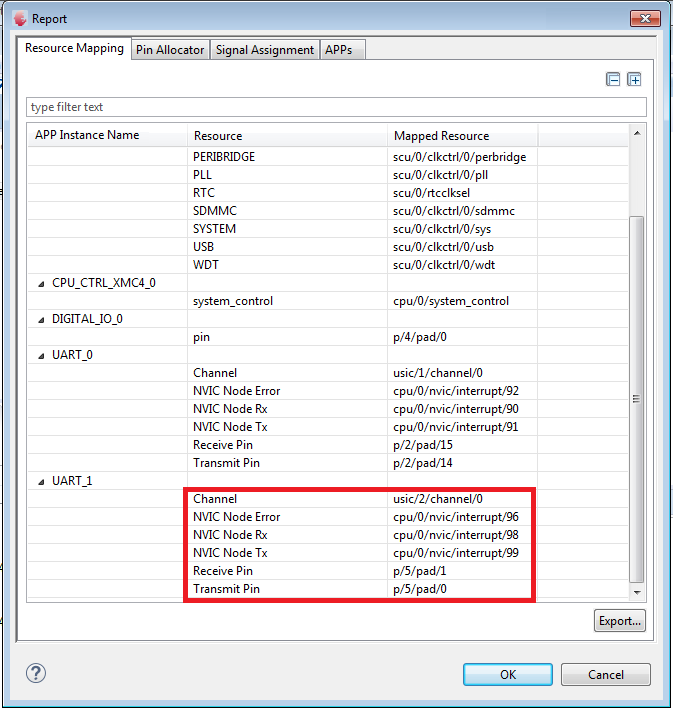673x708 pixels.
Task: Confirm with the OK button
Action: [x=508, y=675]
